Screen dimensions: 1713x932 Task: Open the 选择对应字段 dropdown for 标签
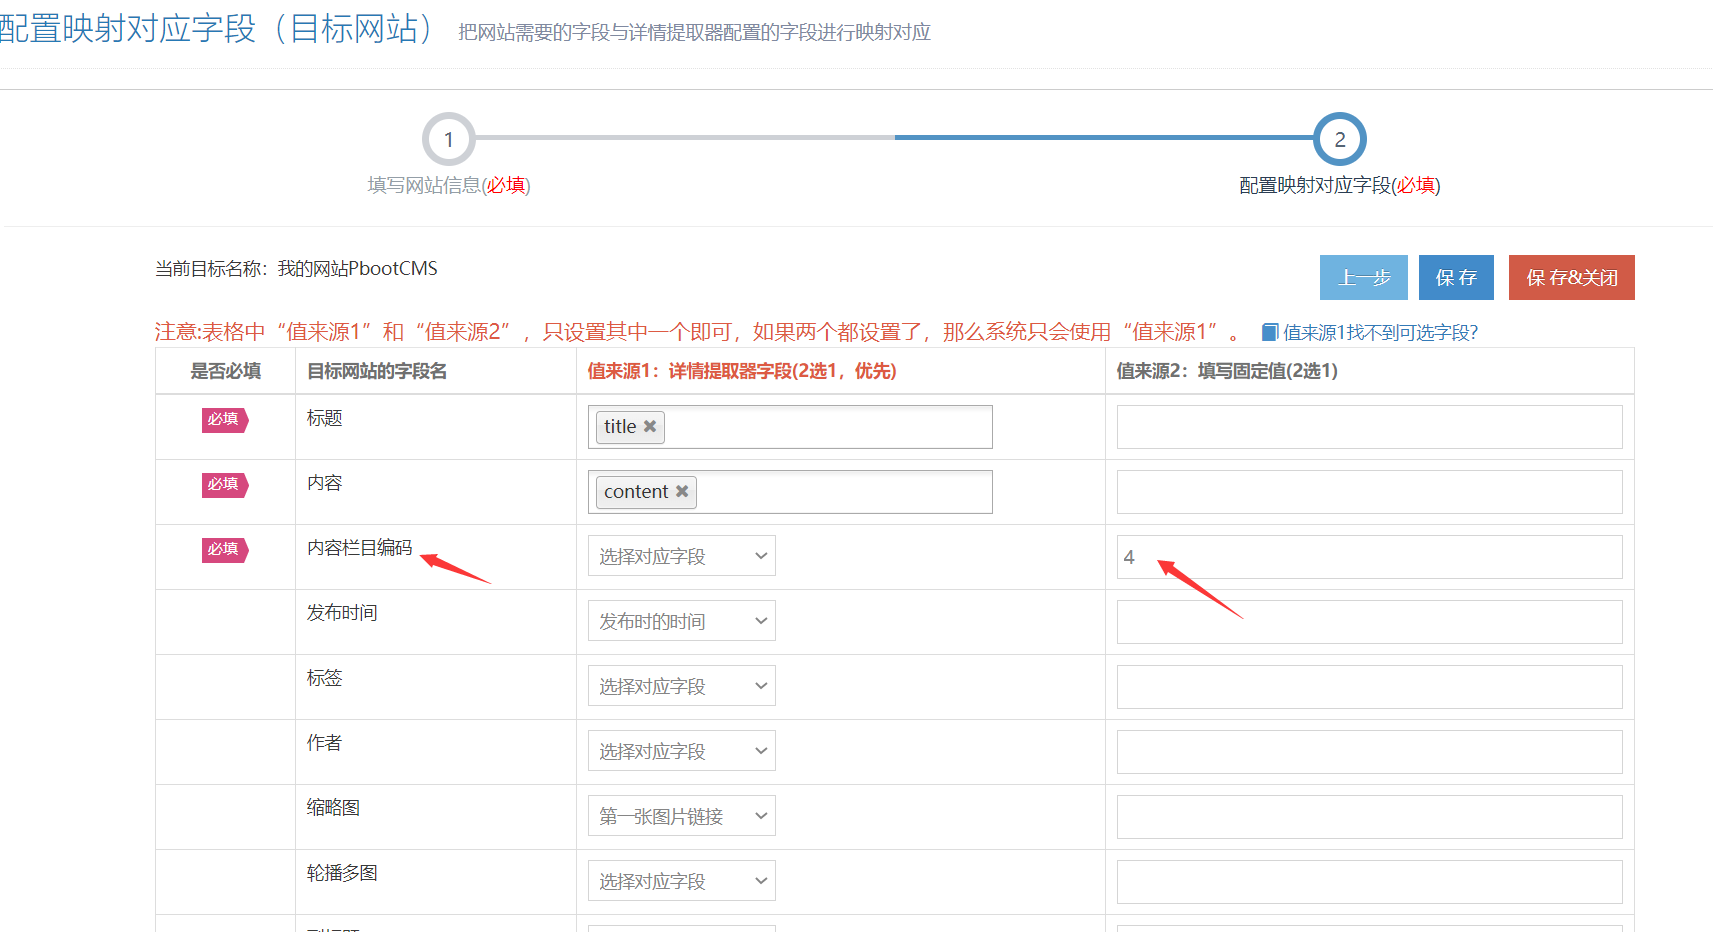(681, 685)
